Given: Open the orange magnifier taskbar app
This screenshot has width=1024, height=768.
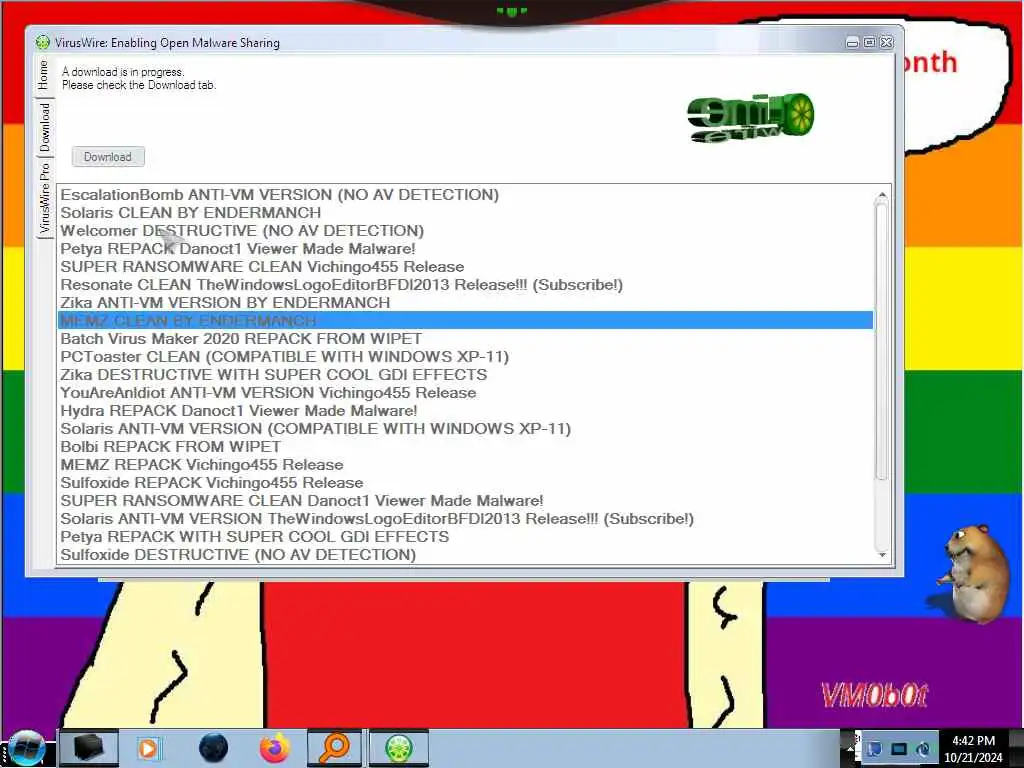Looking at the screenshot, I should coord(334,748).
